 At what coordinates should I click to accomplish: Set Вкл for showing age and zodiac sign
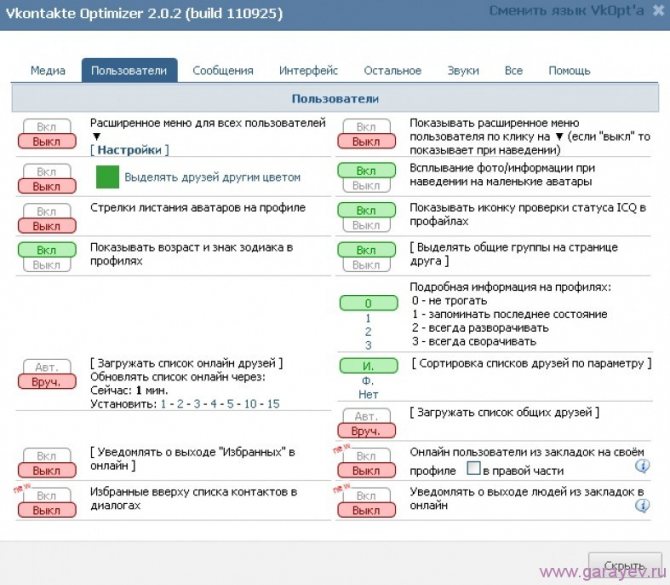47,250
